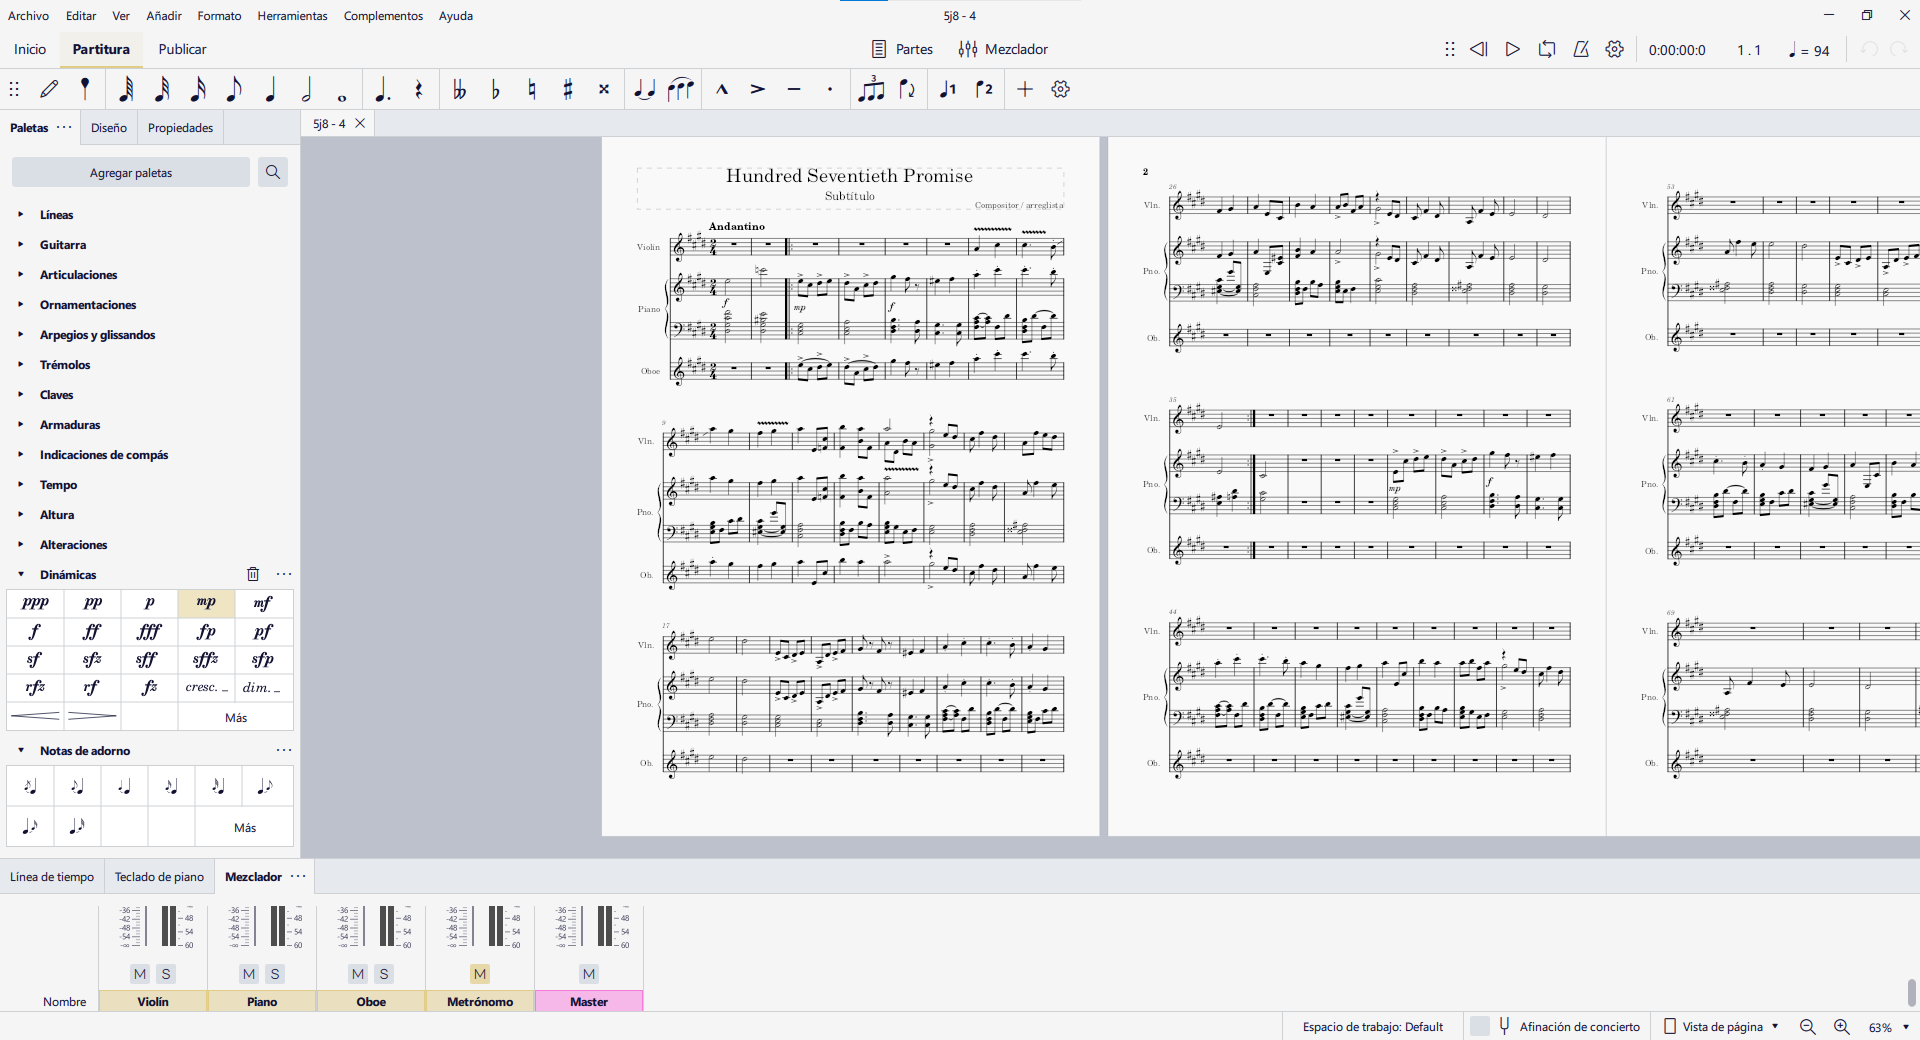Show more grace notes with Más
This screenshot has width=1920, height=1040.
pos(245,827)
